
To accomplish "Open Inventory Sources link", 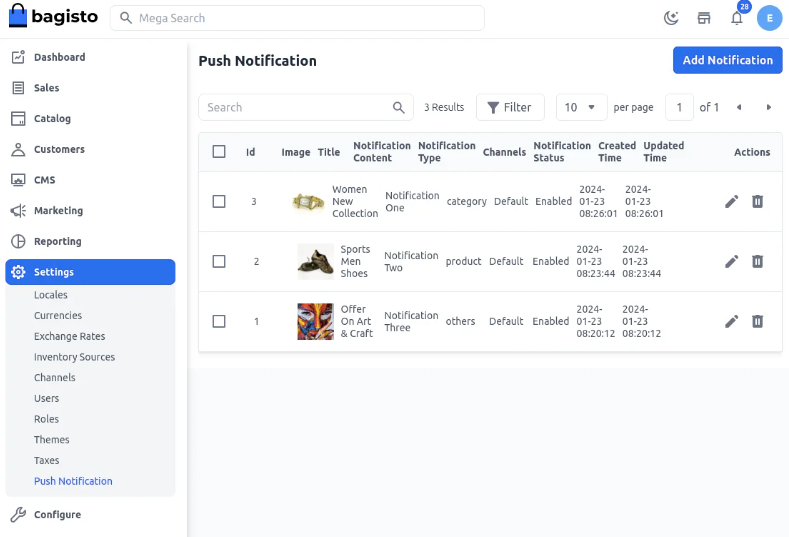I will click(x=74, y=357).
